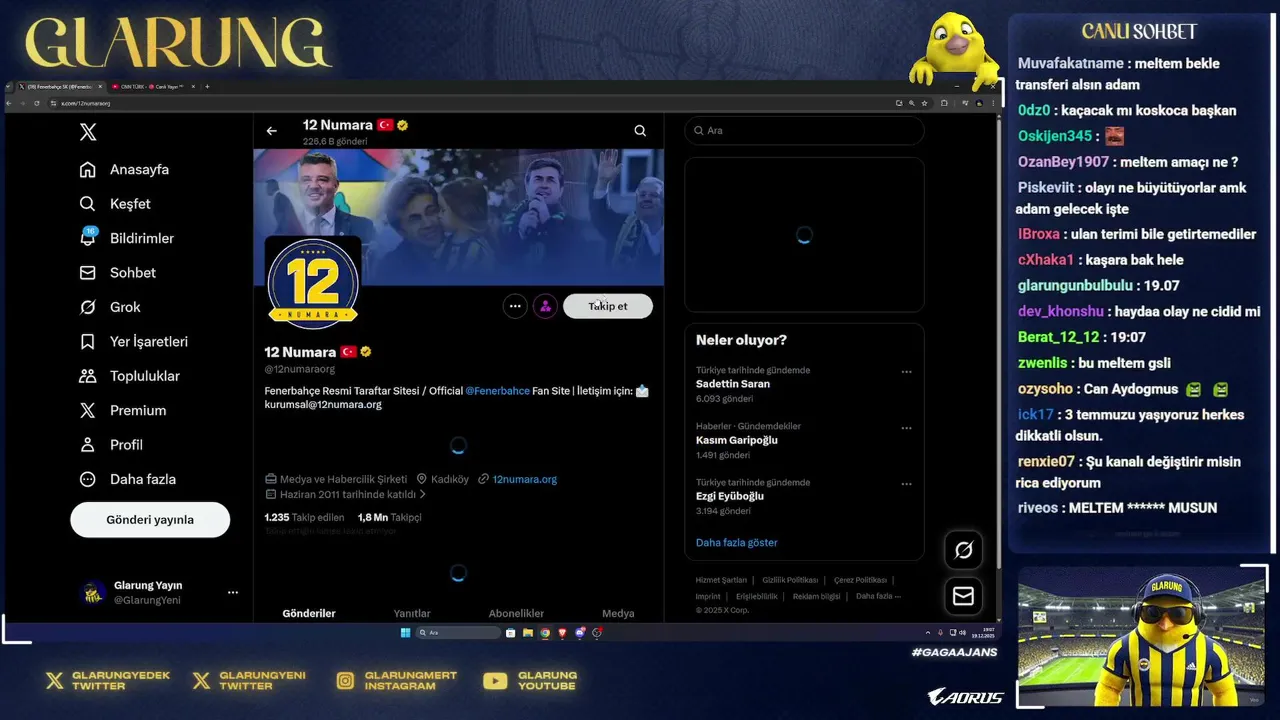Open Grok from the sidebar
The height and width of the screenshot is (720, 1280).
coord(110,307)
